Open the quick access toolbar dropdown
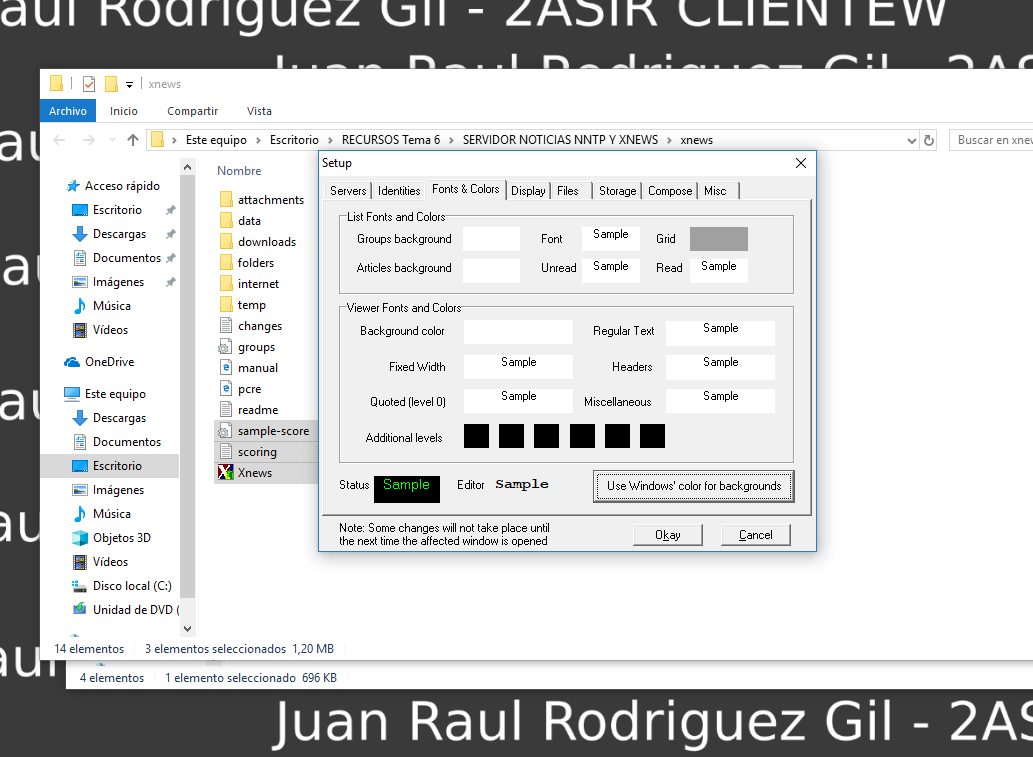This screenshot has width=1033, height=757. [129, 84]
